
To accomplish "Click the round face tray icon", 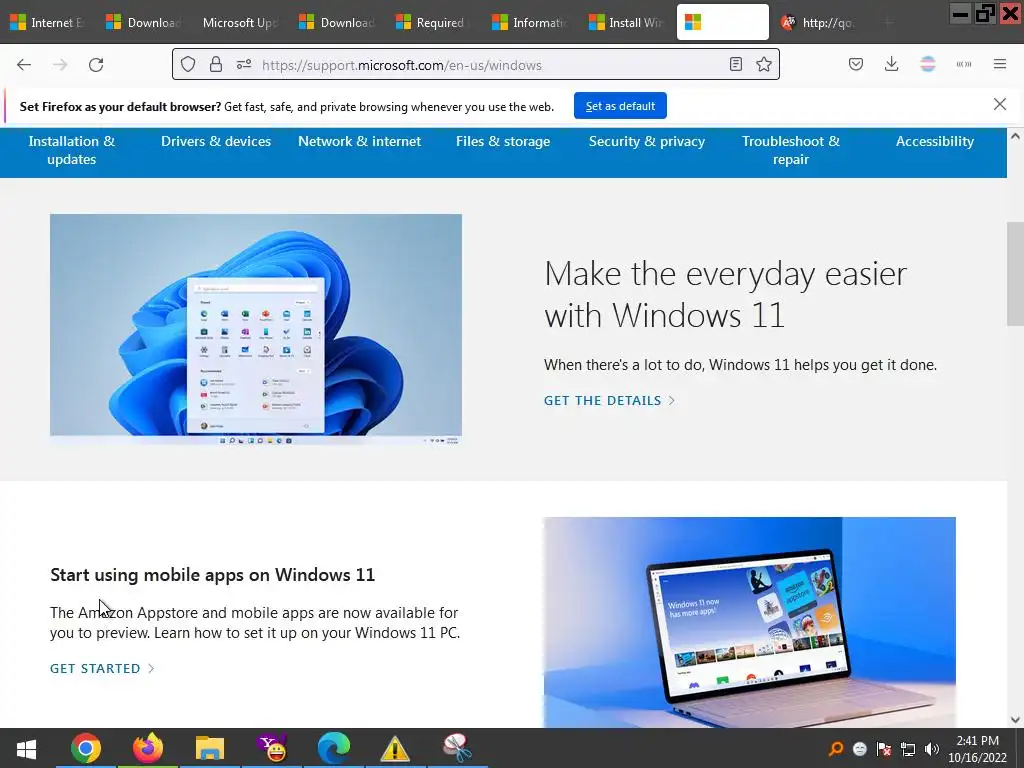I will [859, 749].
